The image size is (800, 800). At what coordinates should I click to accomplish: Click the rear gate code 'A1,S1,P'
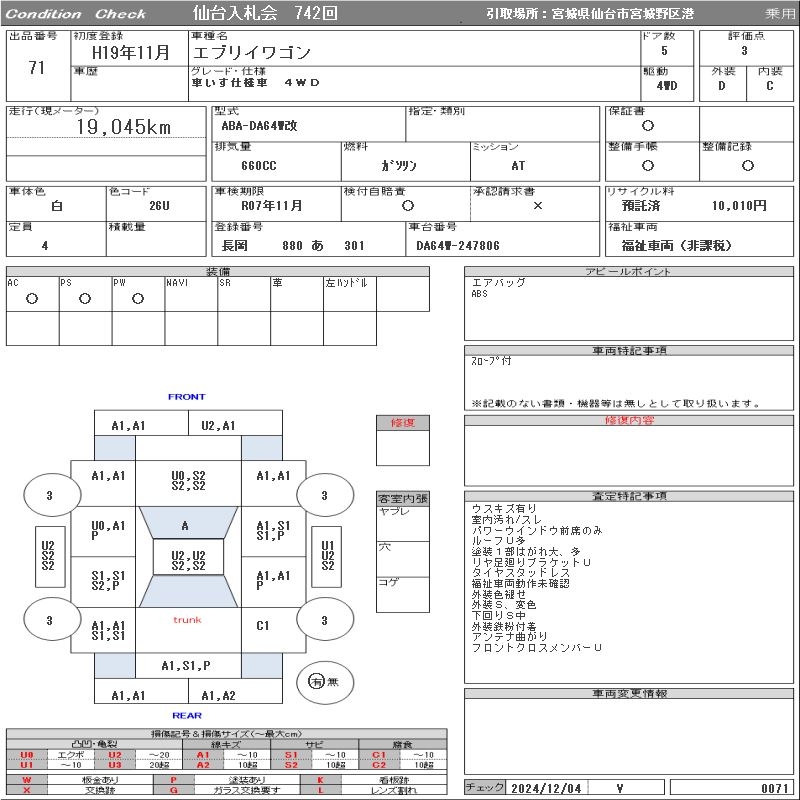click(186, 665)
